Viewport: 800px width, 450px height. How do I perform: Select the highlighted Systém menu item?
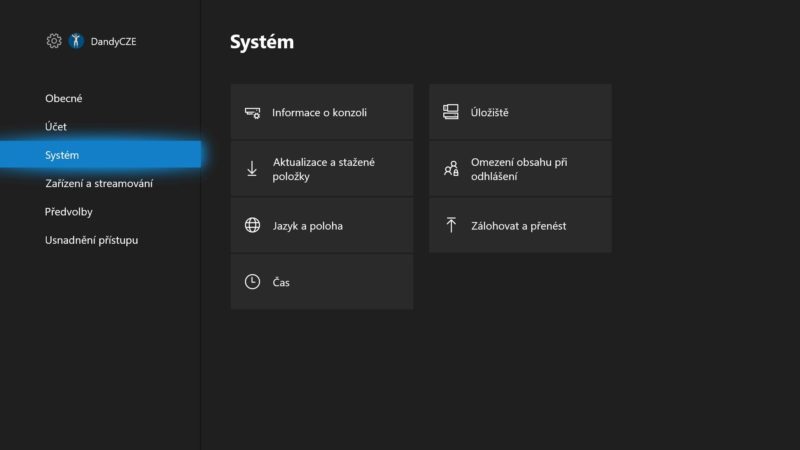tap(101, 155)
